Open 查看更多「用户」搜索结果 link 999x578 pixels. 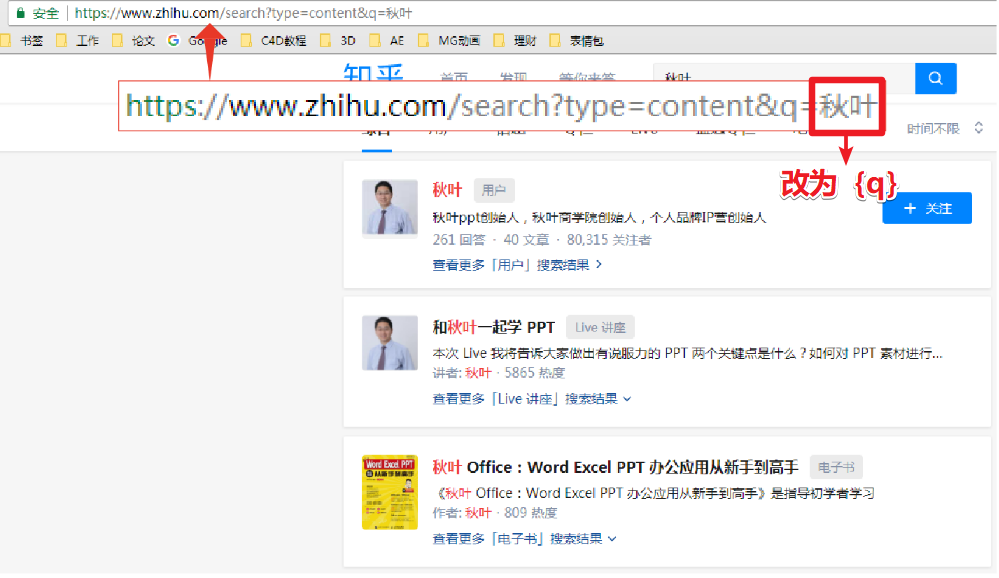pos(517,265)
